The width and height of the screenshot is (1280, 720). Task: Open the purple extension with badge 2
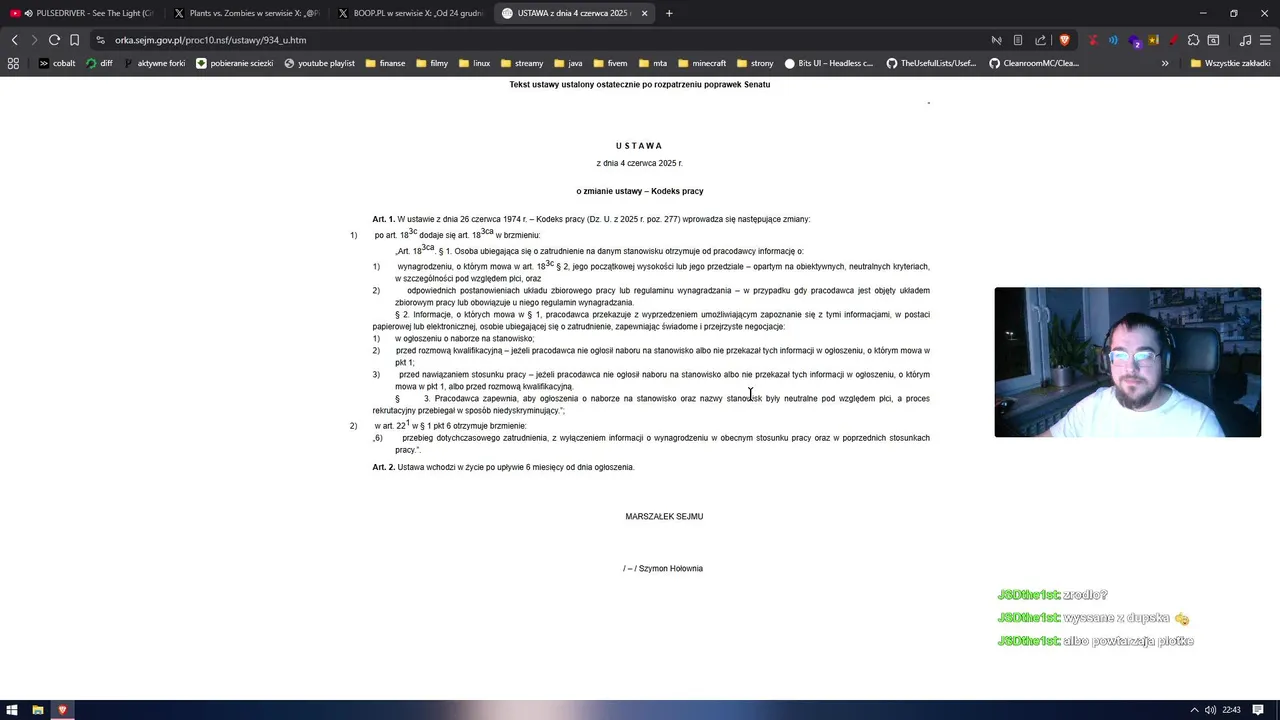[x=1134, y=41]
